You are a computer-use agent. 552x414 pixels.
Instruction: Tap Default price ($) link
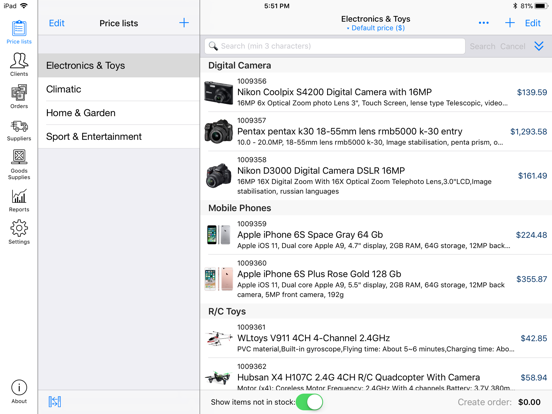click(x=376, y=28)
